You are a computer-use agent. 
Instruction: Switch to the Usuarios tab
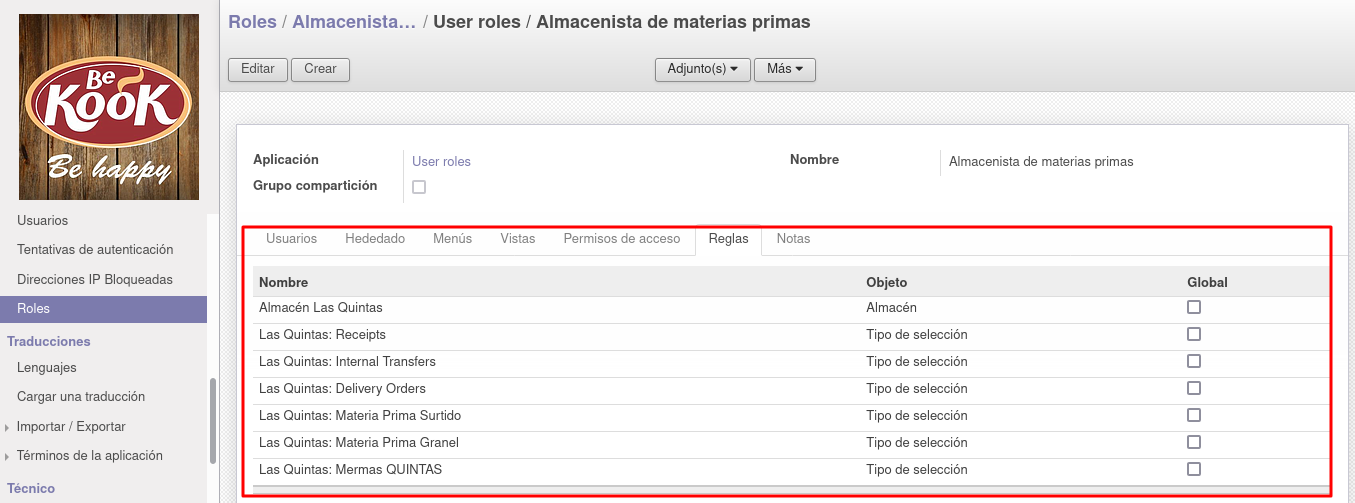click(292, 239)
